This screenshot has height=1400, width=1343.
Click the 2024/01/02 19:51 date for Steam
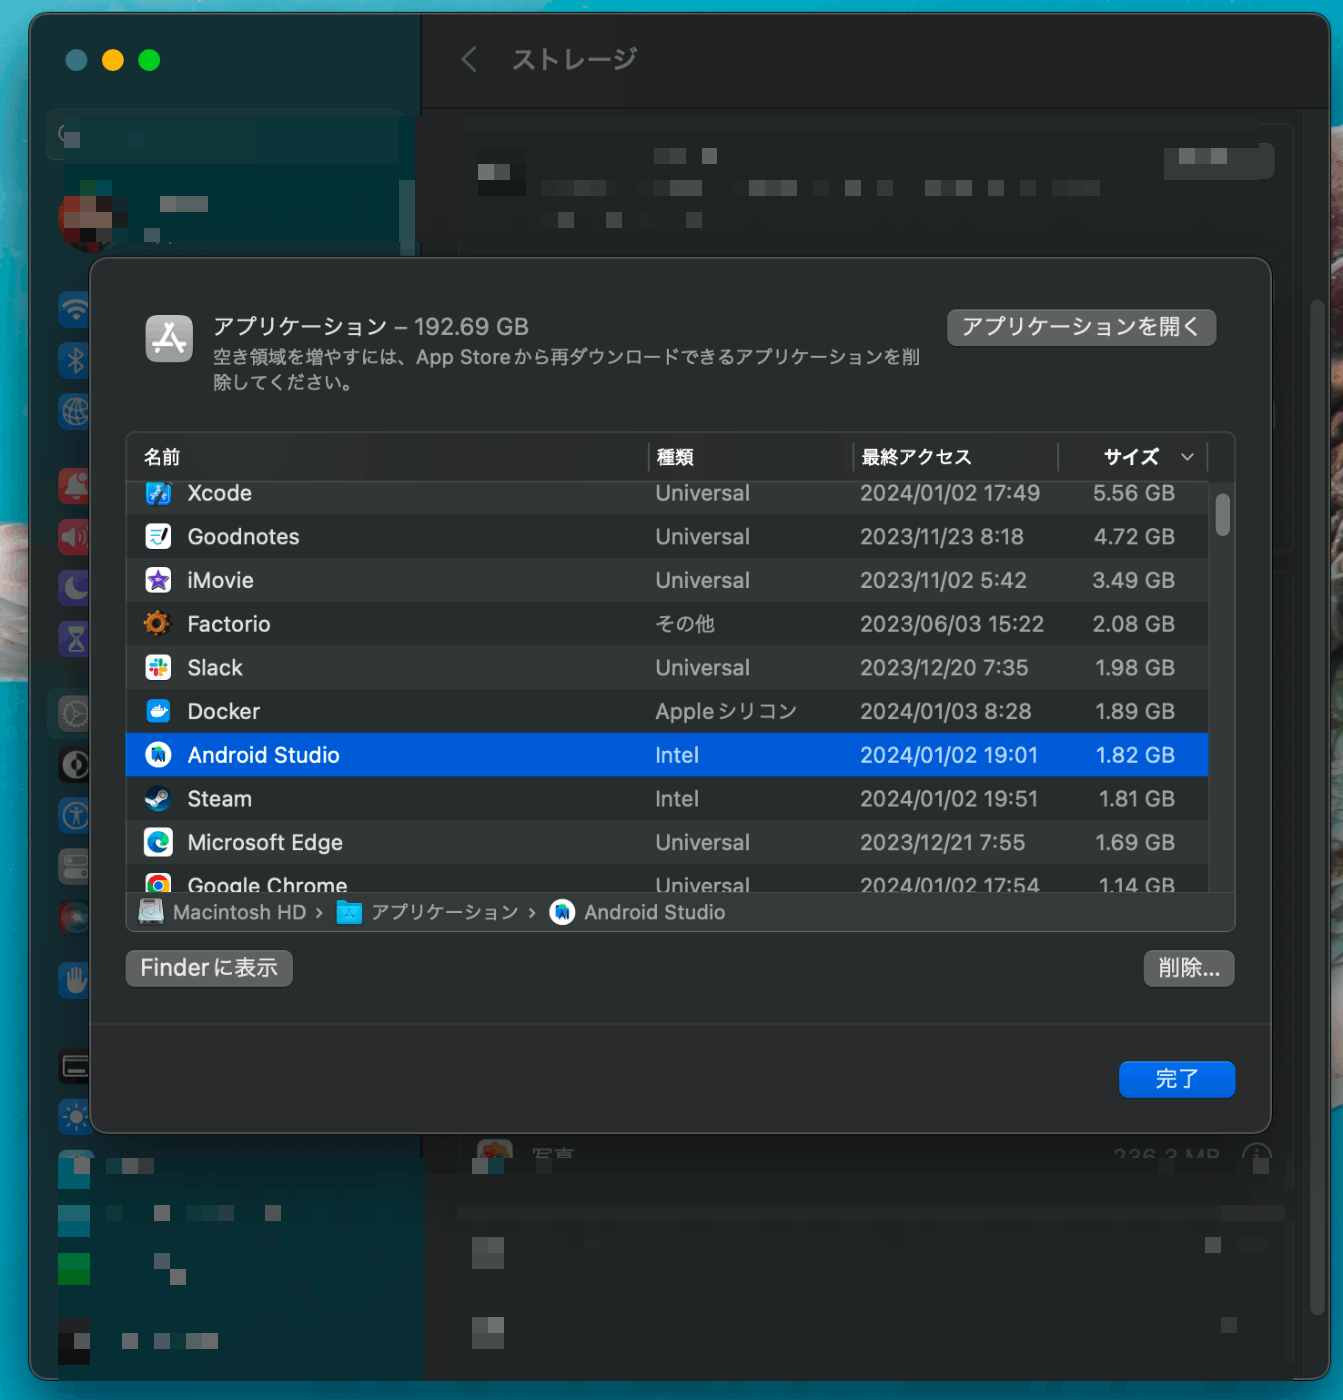[x=949, y=799]
